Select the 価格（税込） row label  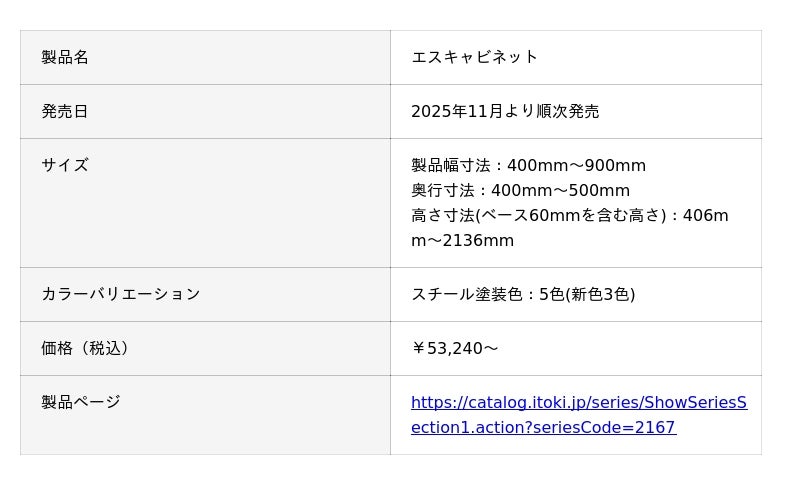[x=85, y=348]
